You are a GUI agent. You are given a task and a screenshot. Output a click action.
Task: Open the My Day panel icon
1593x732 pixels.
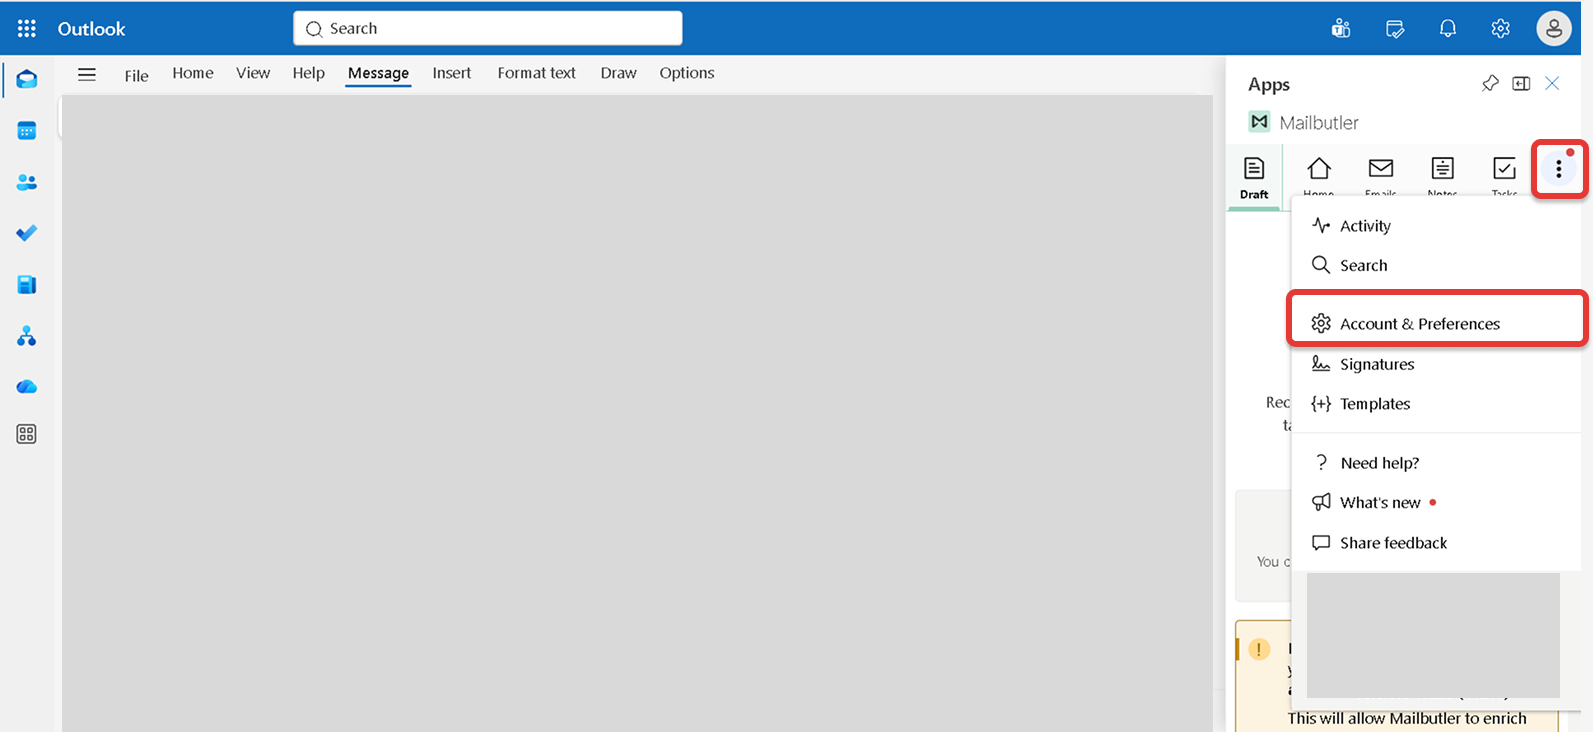[x=1395, y=29]
